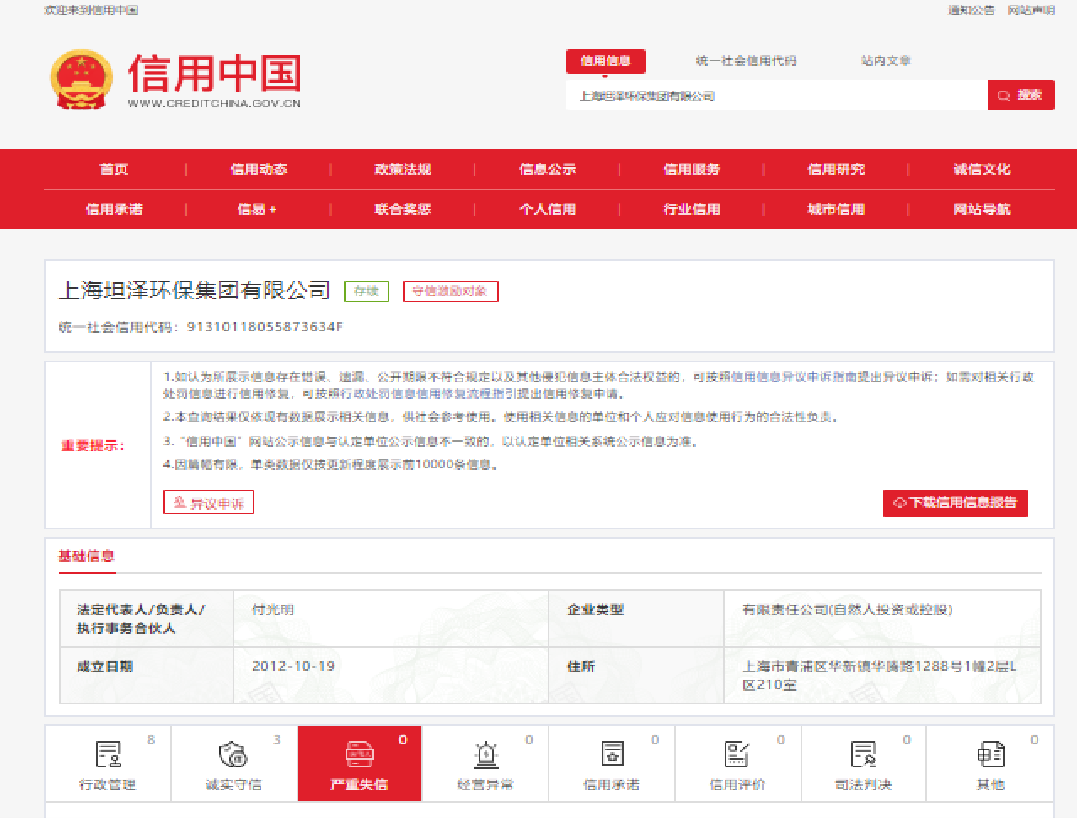Select the 基础信息 tab
Viewport: 1078px width, 819px height.
click(x=87, y=556)
